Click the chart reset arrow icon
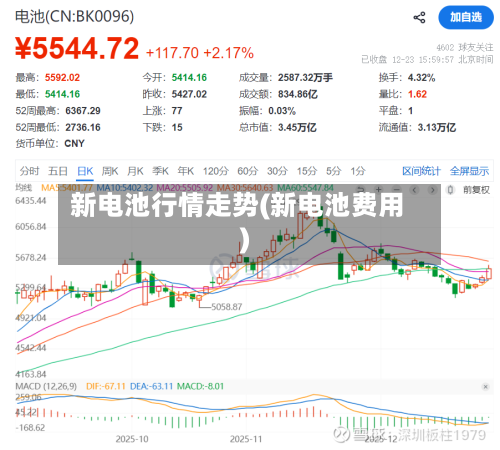 [361, 190]
